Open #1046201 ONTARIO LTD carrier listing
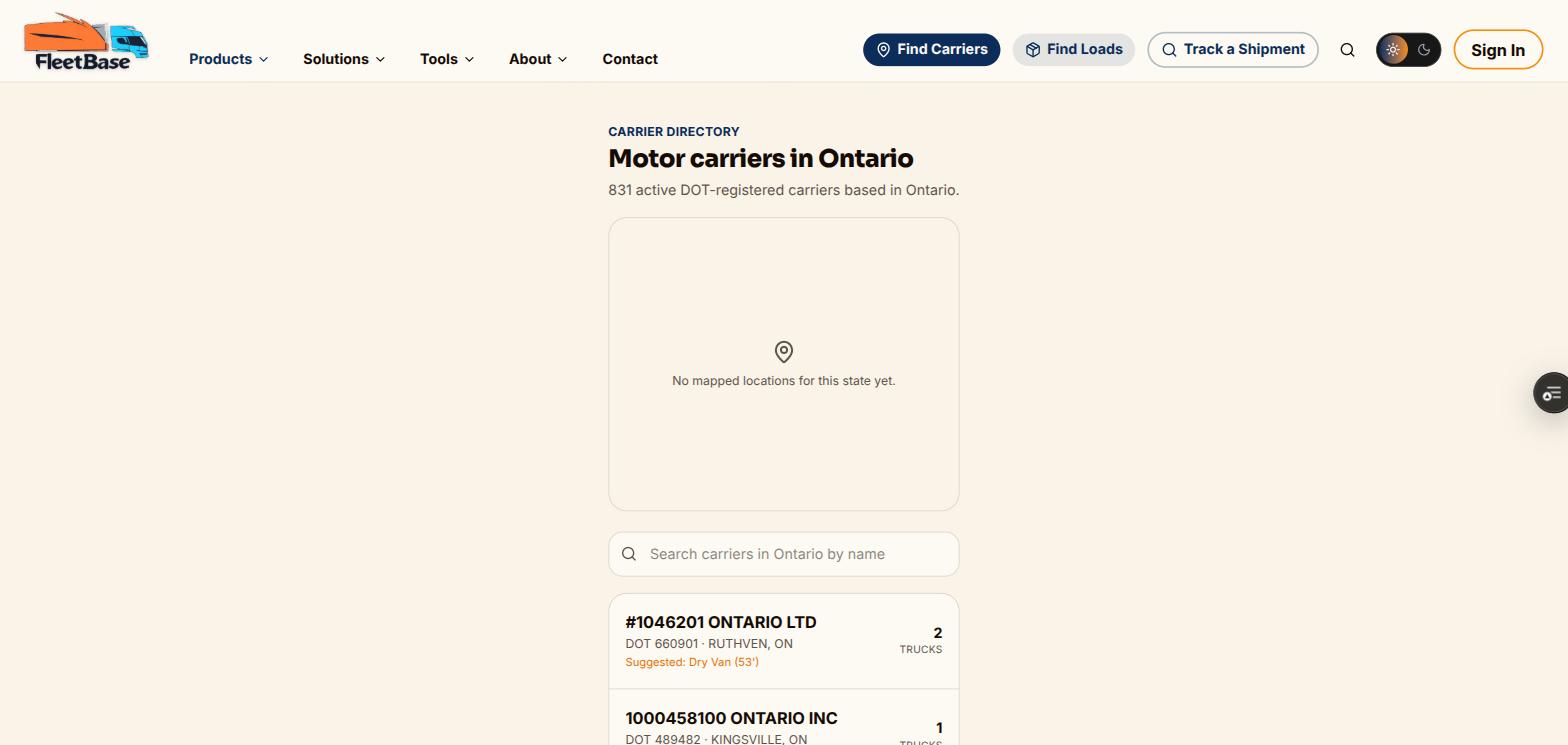Image resolution: width=1568 pixels, height=745 pixels. pos(784,641)
